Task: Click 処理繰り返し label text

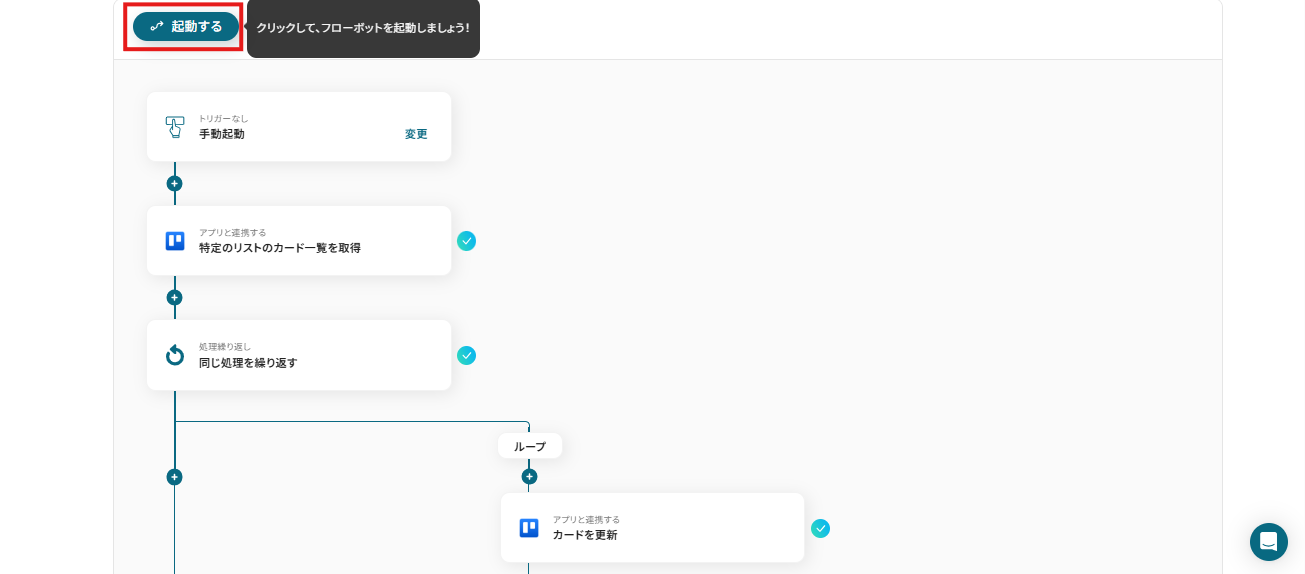Action: 225,347
